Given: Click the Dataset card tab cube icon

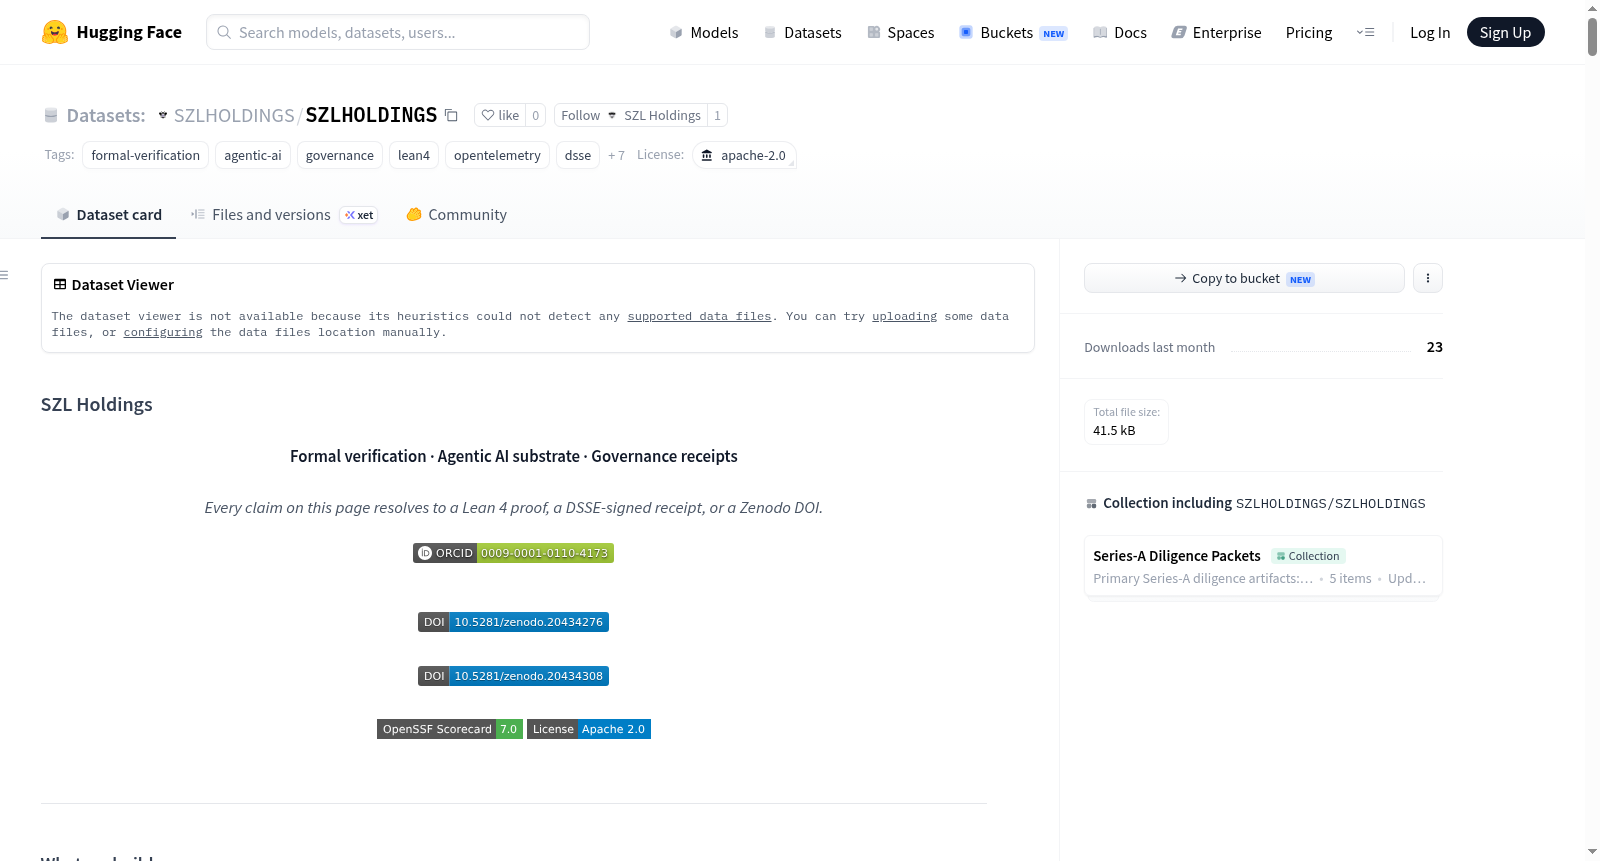Looking at the screenshot, I should pyautogui.click(x=63, y=215).
